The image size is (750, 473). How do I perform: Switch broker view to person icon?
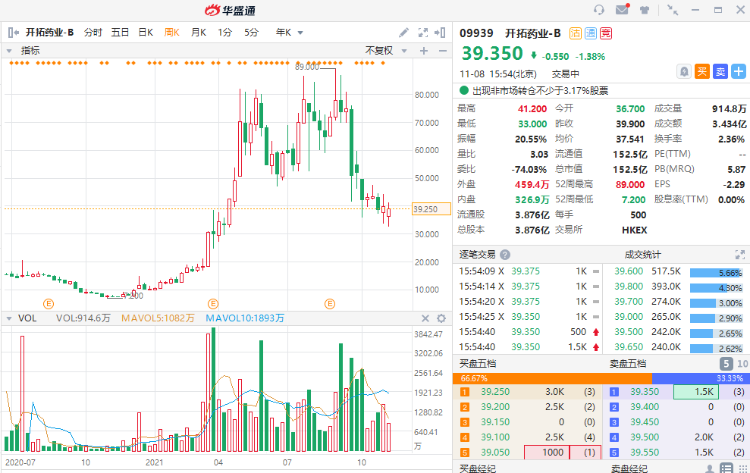tap(710, 469)
